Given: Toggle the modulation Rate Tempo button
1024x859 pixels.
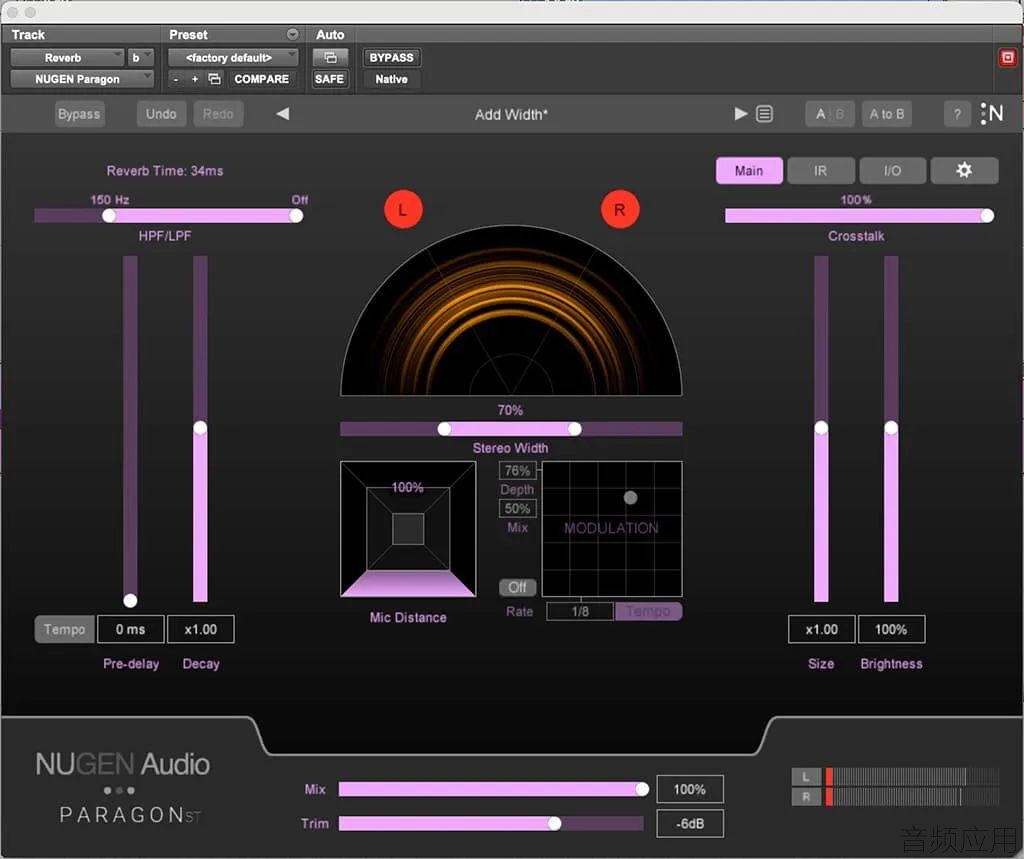Looking at the screenshot, I should click(x=648, y=611).
